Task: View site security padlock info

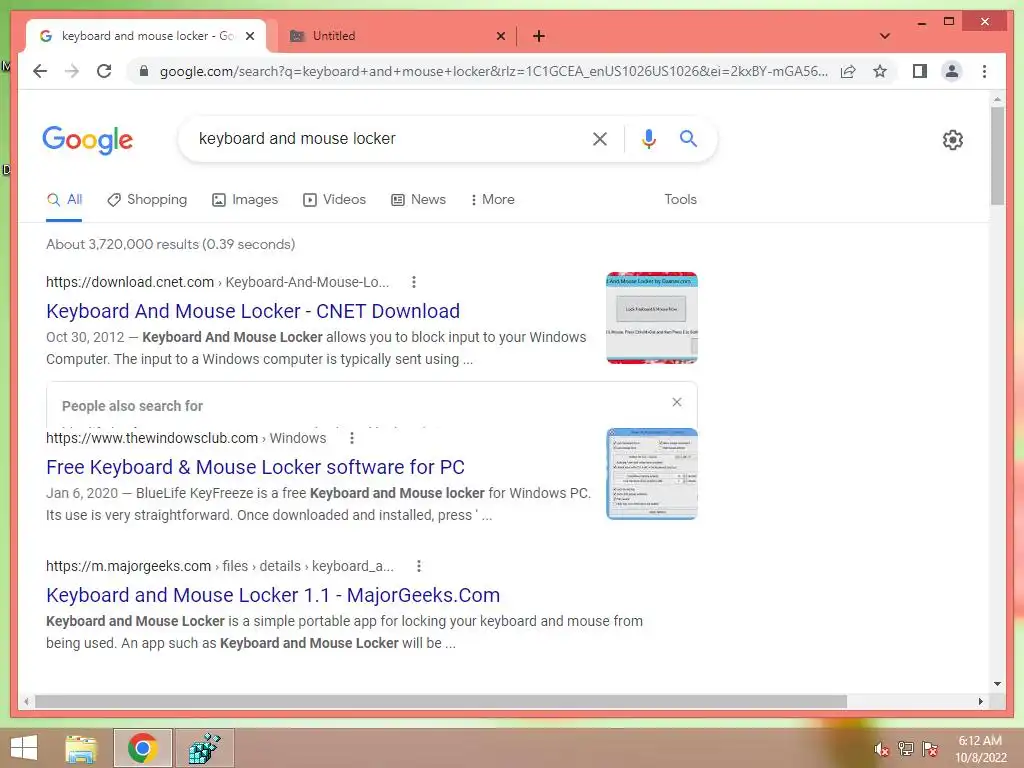Action: click(144, 71)
